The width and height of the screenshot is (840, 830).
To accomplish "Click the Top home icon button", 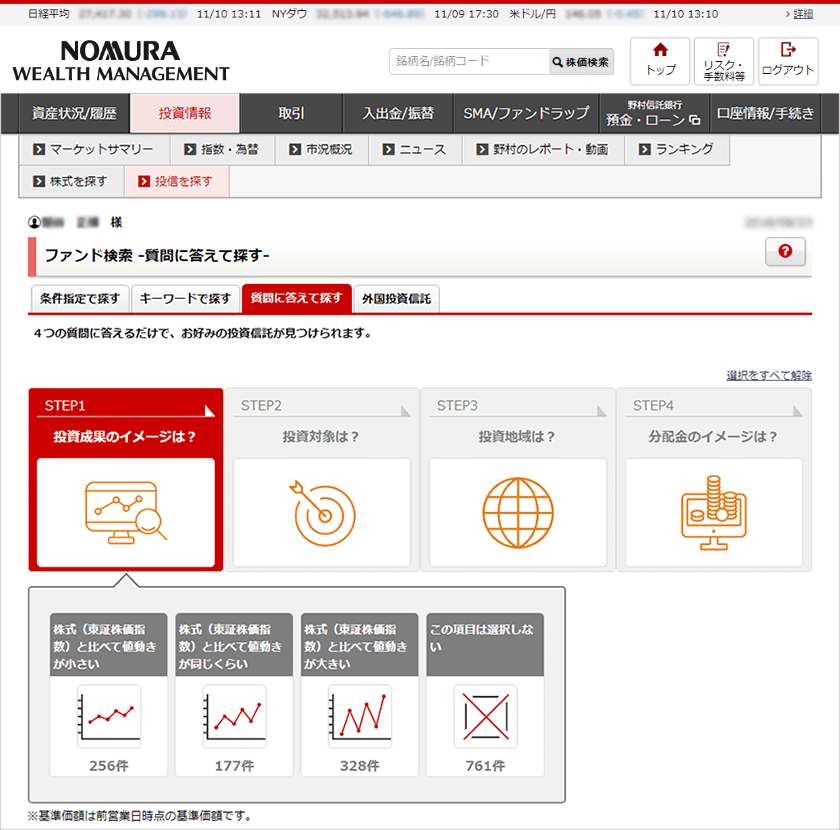I will [660, 60].
